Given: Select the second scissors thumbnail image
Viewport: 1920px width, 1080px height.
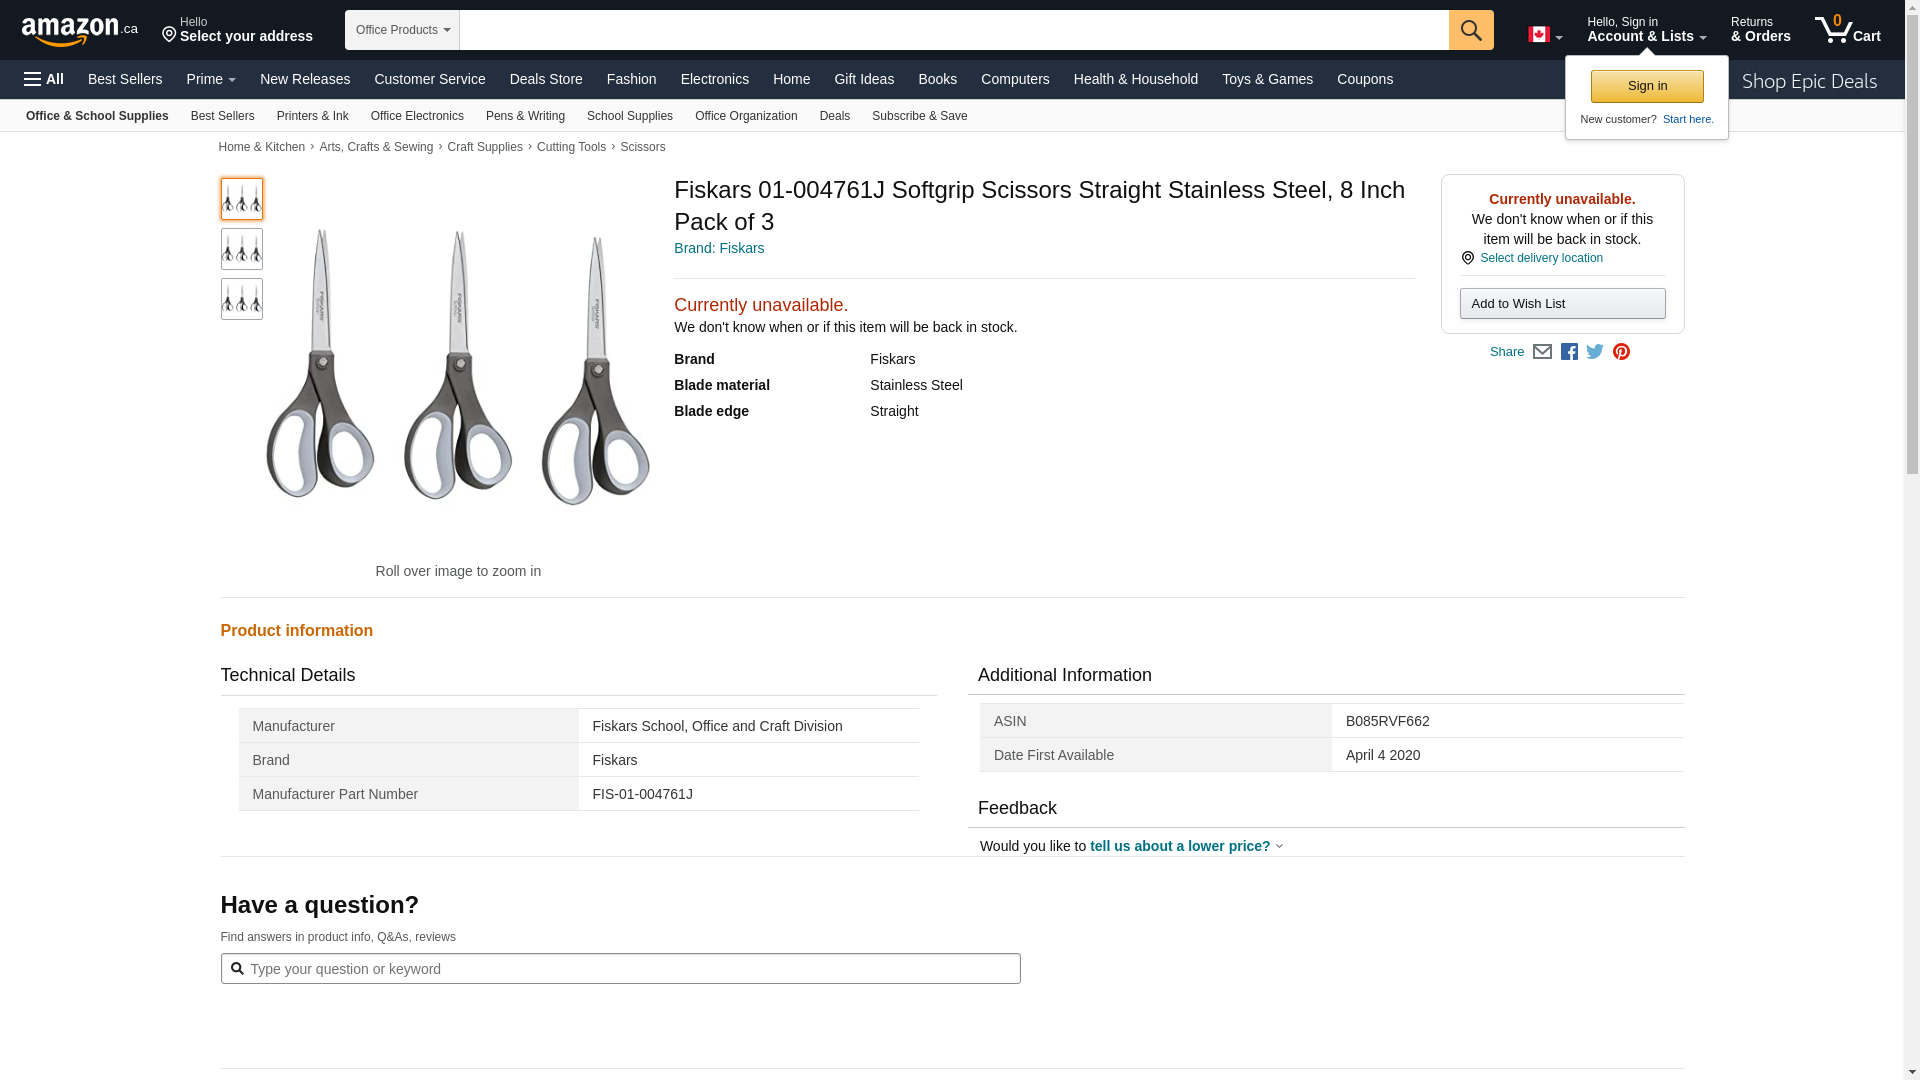Looking at the screenshot, I should click(x=242, y=249).
